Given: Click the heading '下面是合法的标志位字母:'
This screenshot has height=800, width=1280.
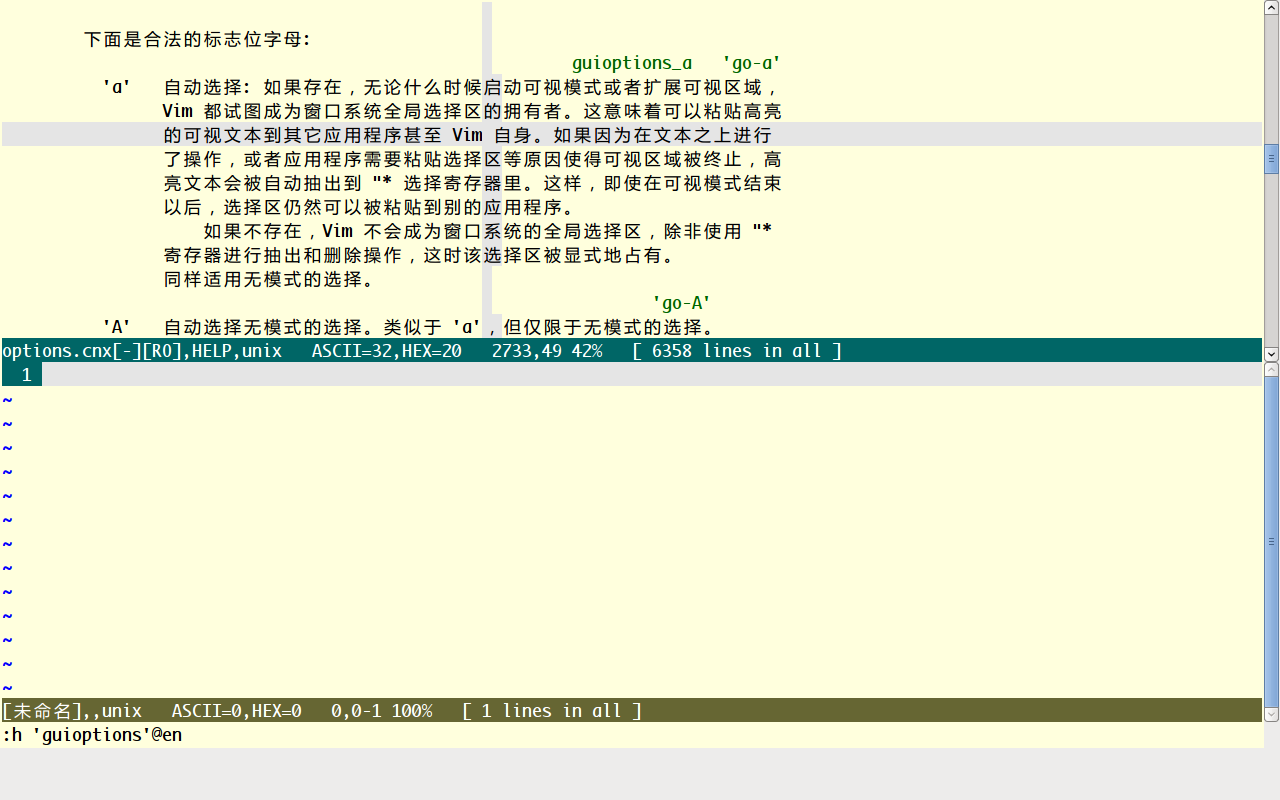Looking at the screenshot, I should (197, 39).
